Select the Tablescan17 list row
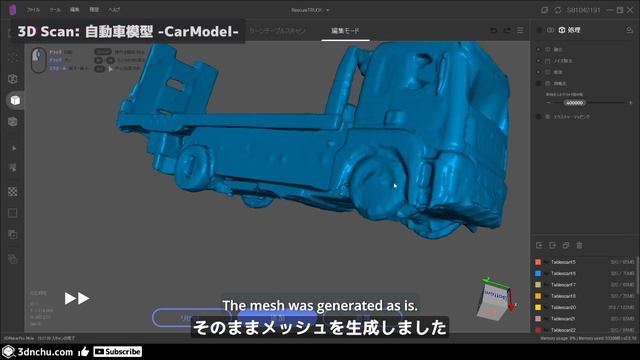The height and width of the screenshot is (360, 640). [x=584, y=285]
